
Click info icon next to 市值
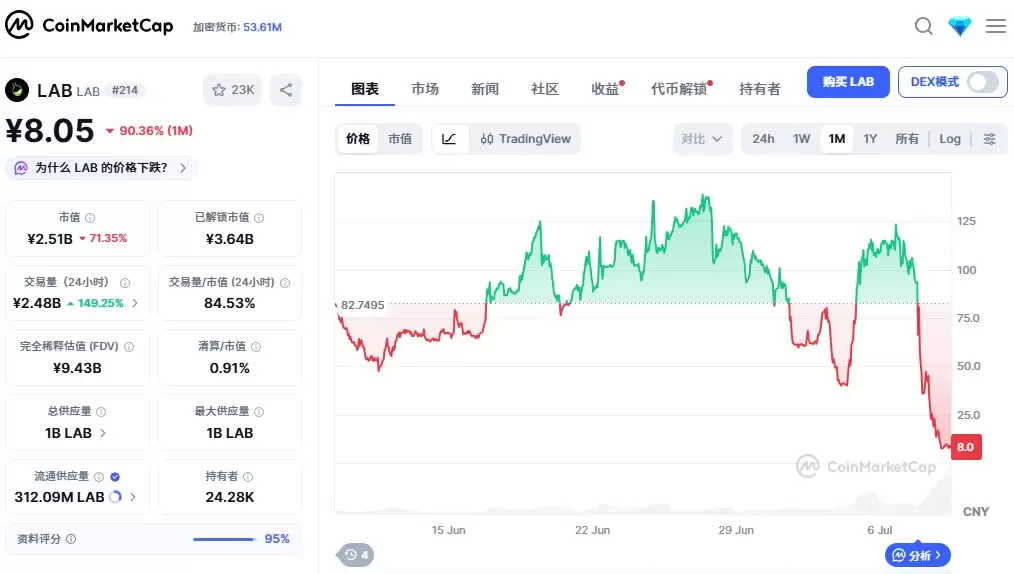click(91, 218)
